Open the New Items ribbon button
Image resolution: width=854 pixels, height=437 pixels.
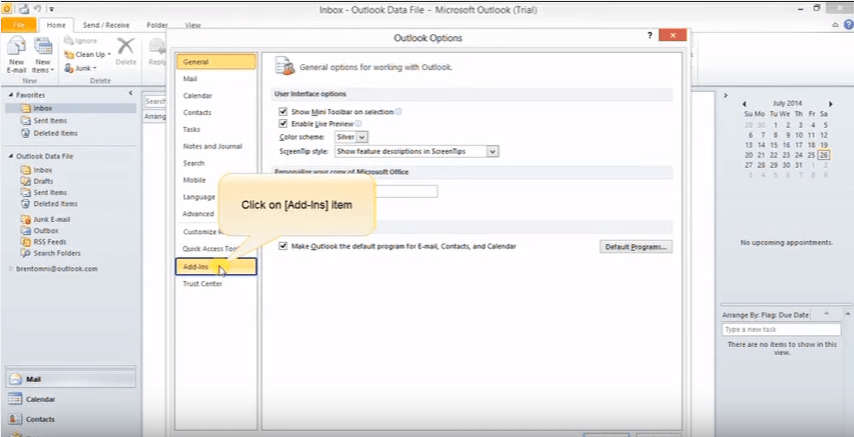tap(42, 54)
